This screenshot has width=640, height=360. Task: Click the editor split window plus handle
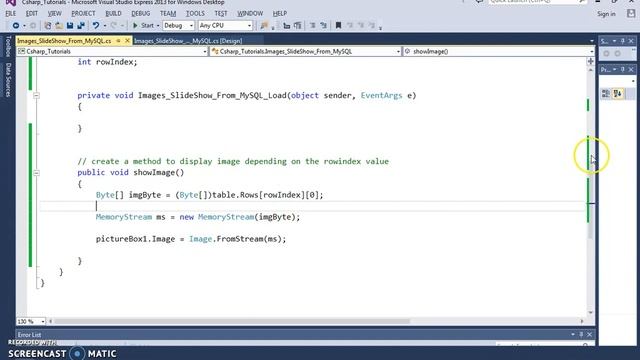coord(591,61)
